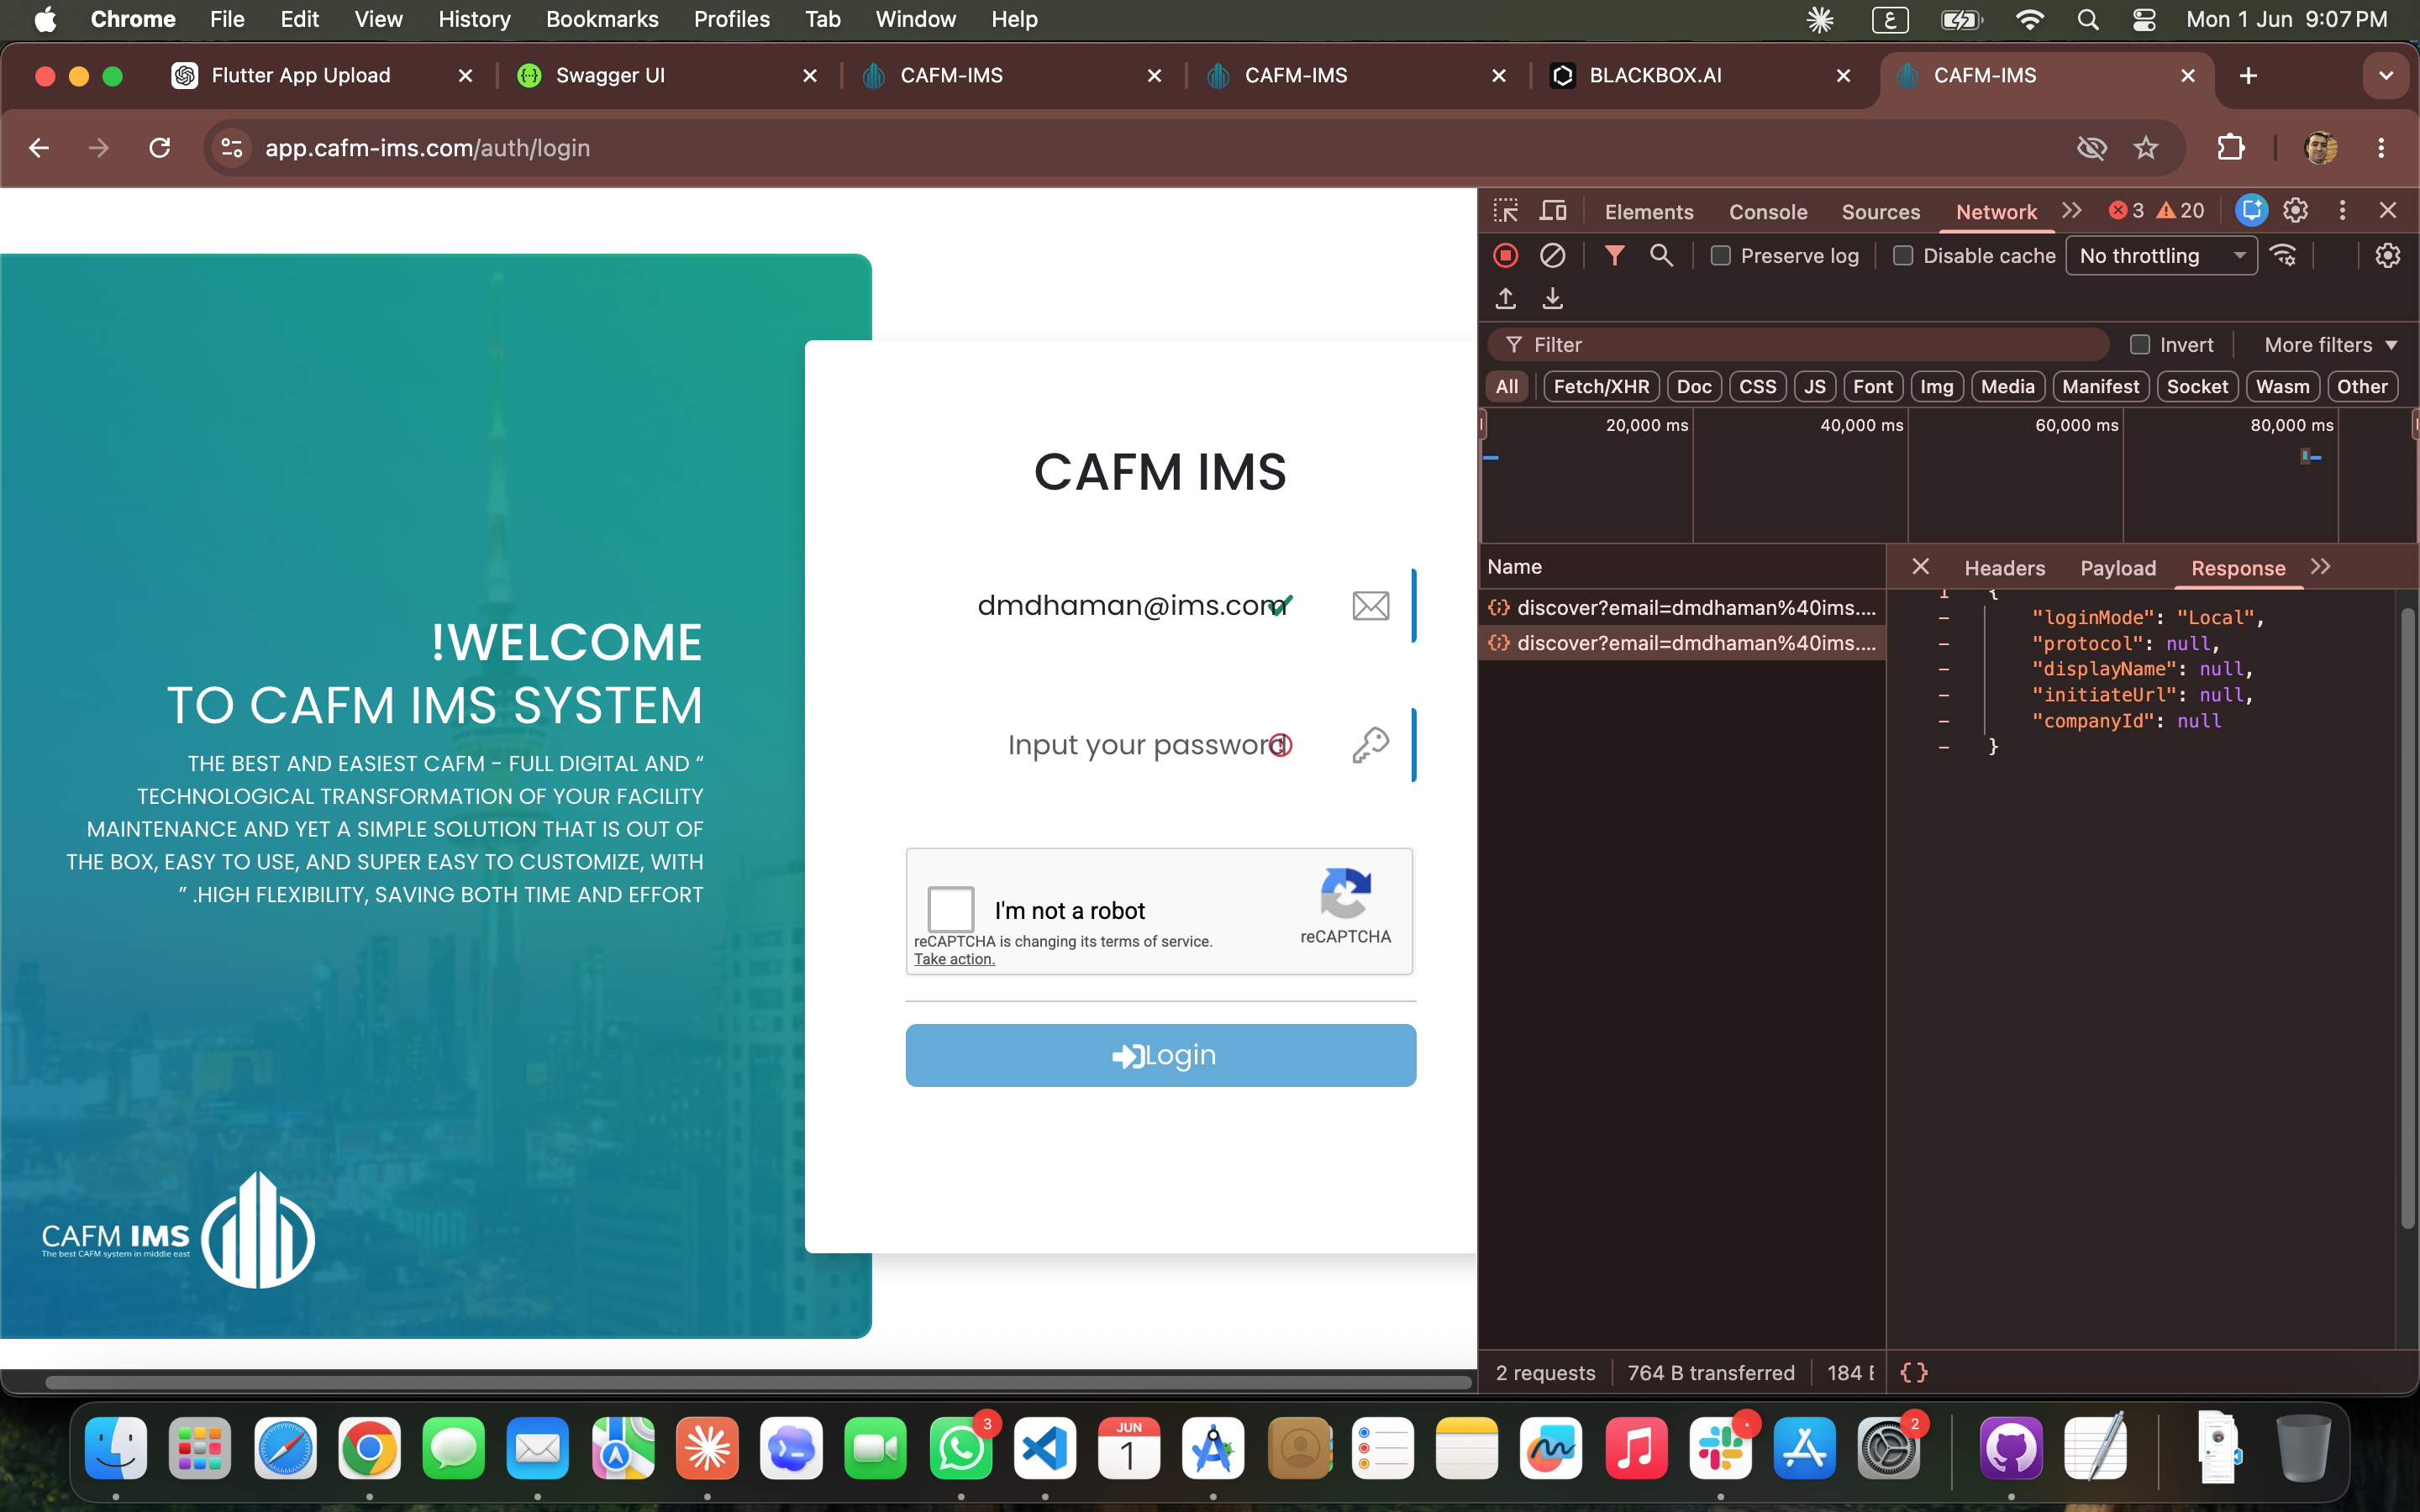The image size is (2420, 1512).
Task: Switch to the Sources panel tab
Action: tap(1881, 212)
